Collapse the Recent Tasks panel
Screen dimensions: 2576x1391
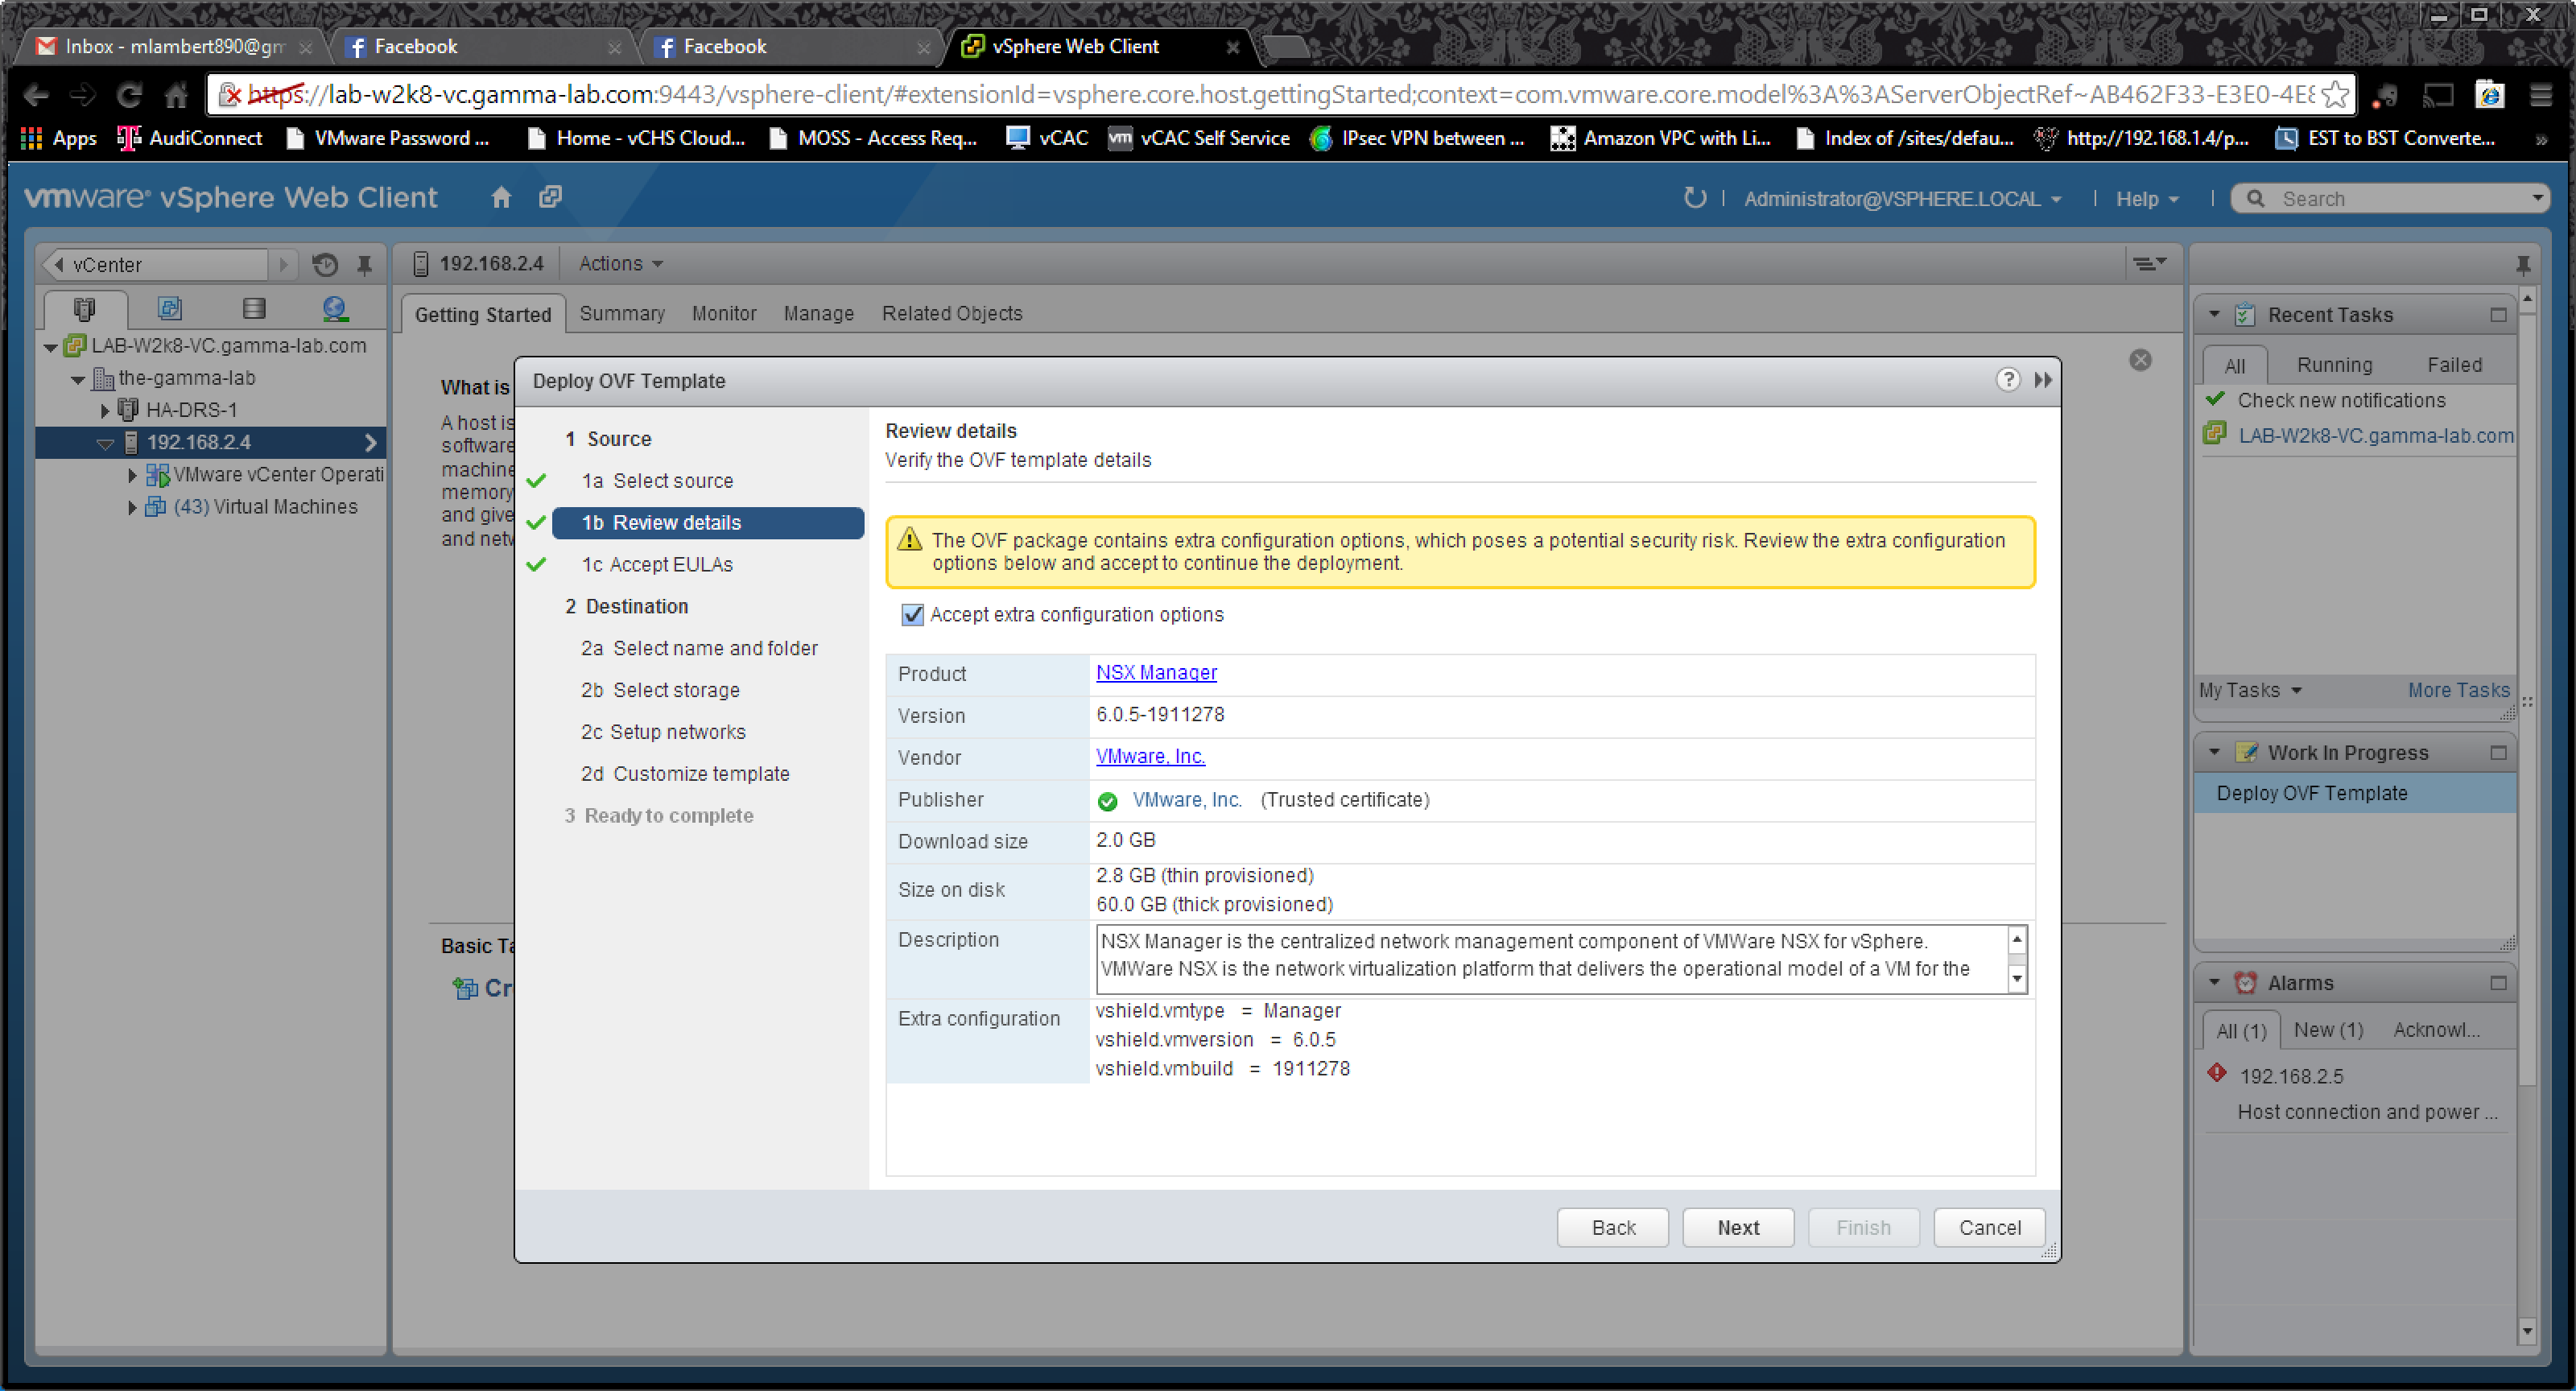pos(2214,315)
